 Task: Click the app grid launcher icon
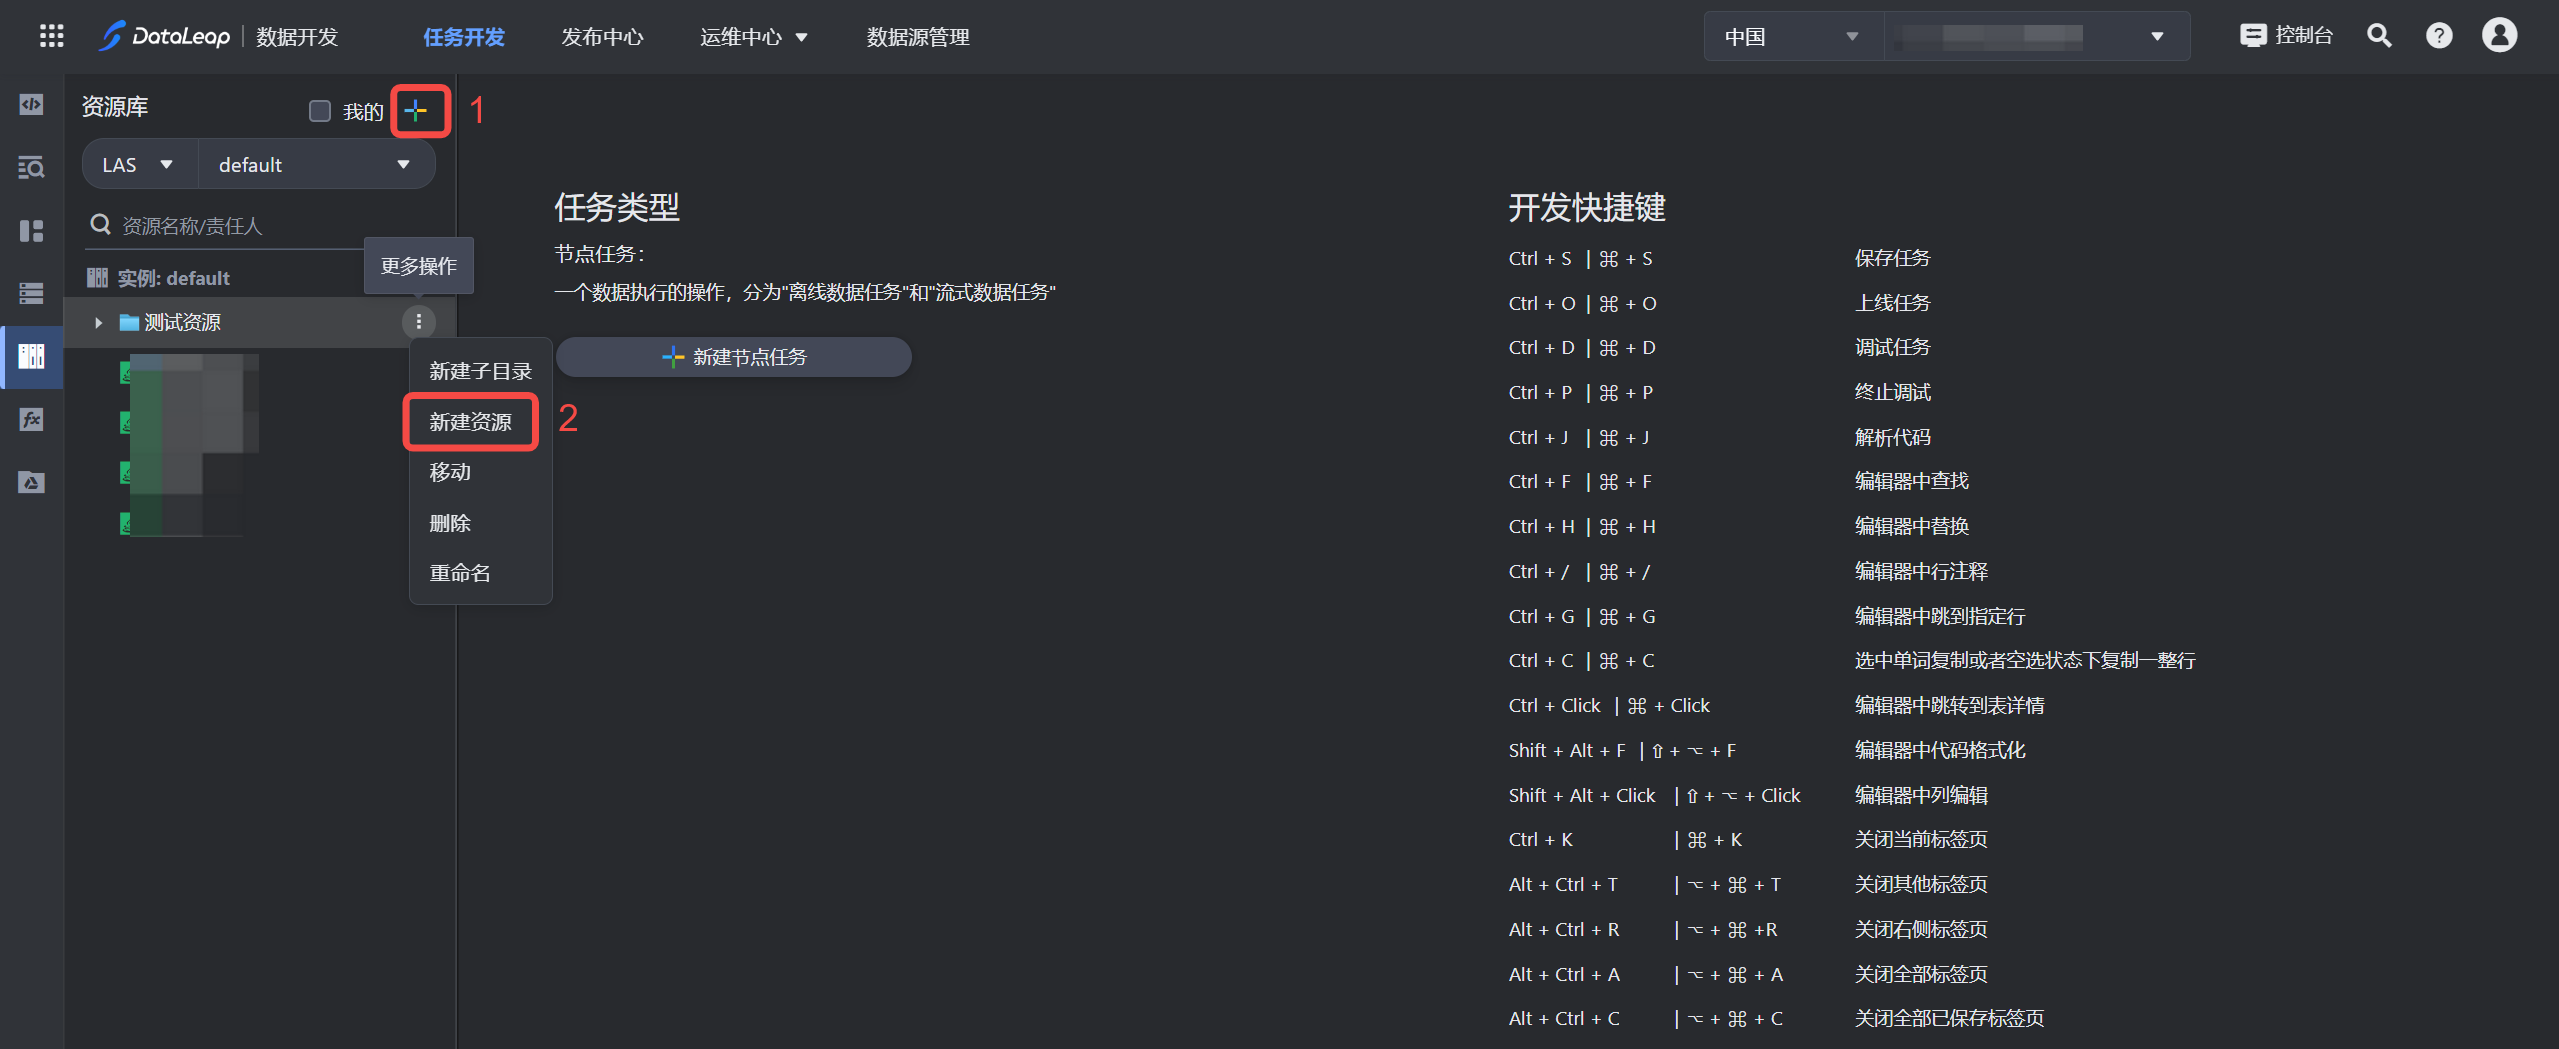pos(51,37)
